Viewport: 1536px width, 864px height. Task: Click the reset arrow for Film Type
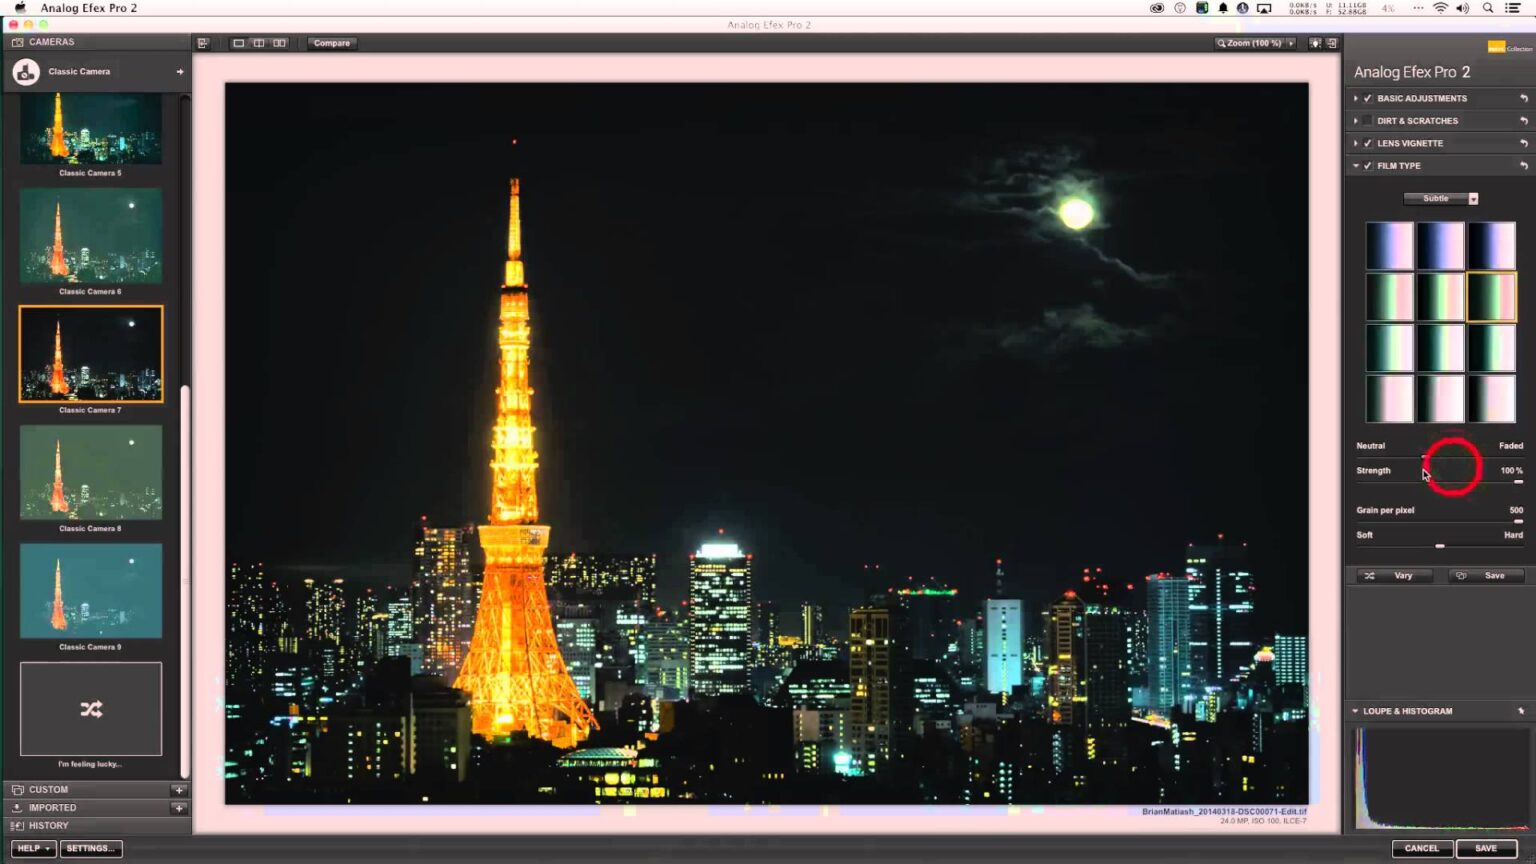tap(1525, 165)
